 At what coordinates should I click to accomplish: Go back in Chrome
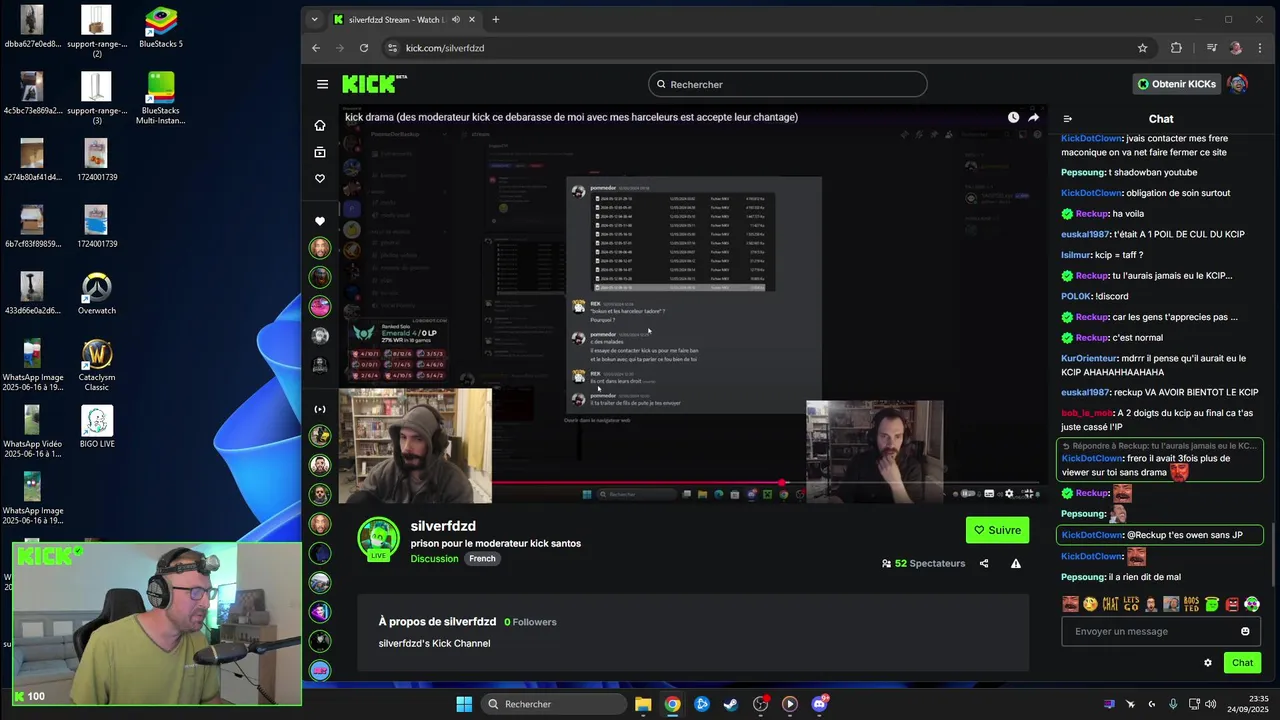click(316, 48)
